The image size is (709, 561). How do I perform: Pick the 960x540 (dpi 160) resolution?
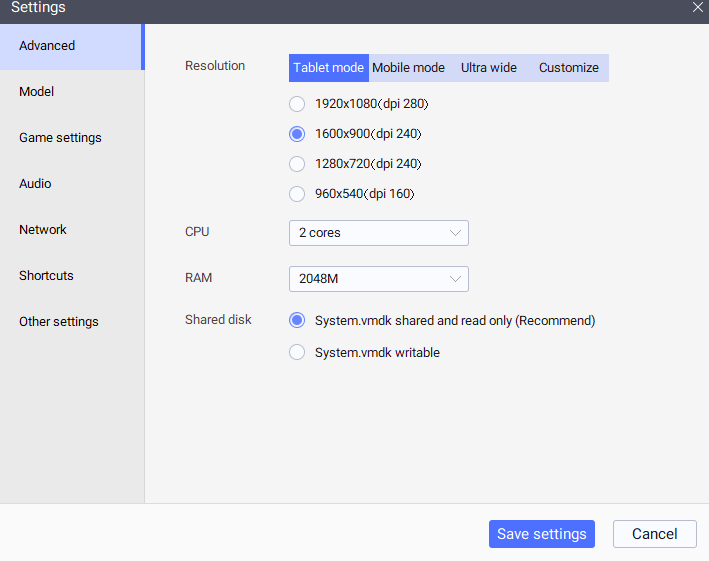297,194
